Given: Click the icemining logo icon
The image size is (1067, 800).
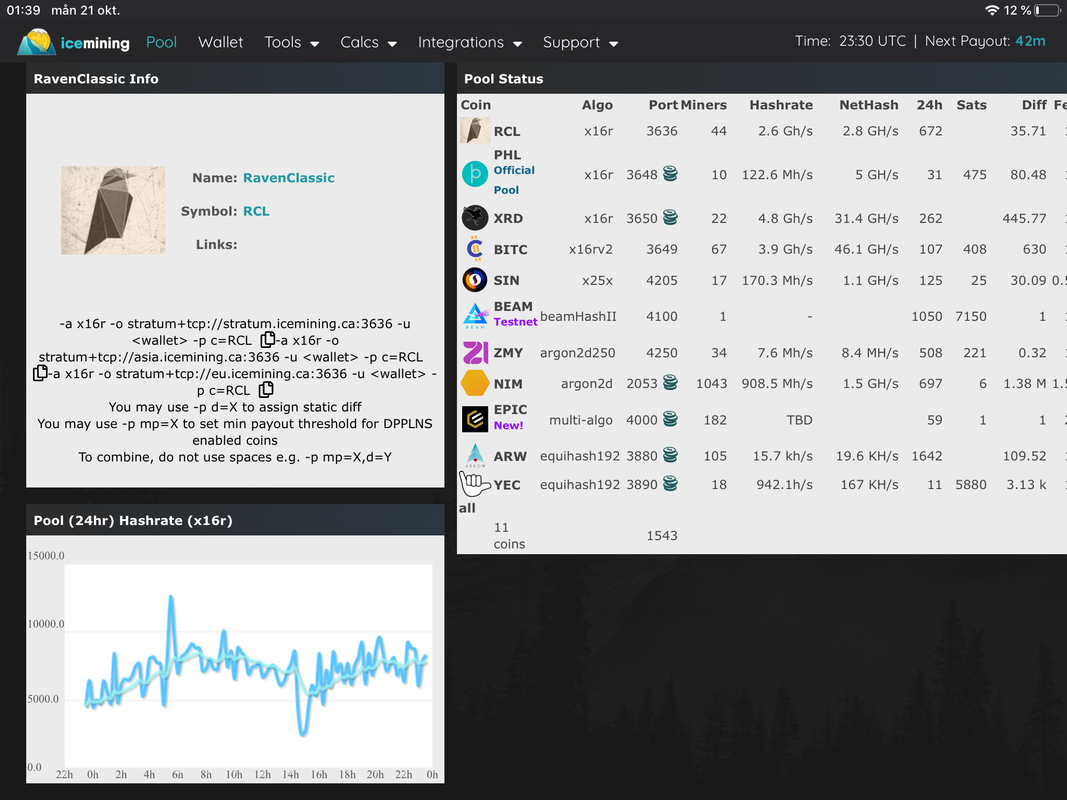Looking at the screenshot, I should 36,41.
